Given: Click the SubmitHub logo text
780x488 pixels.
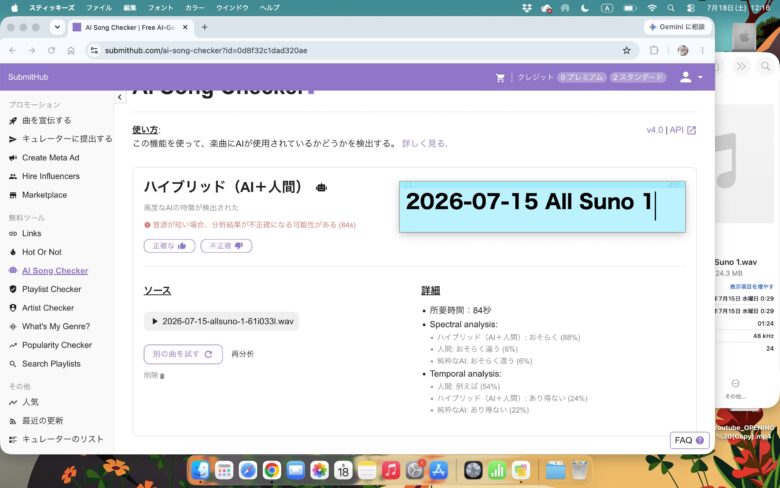Looking at the screenshot, I should (28, 77).
